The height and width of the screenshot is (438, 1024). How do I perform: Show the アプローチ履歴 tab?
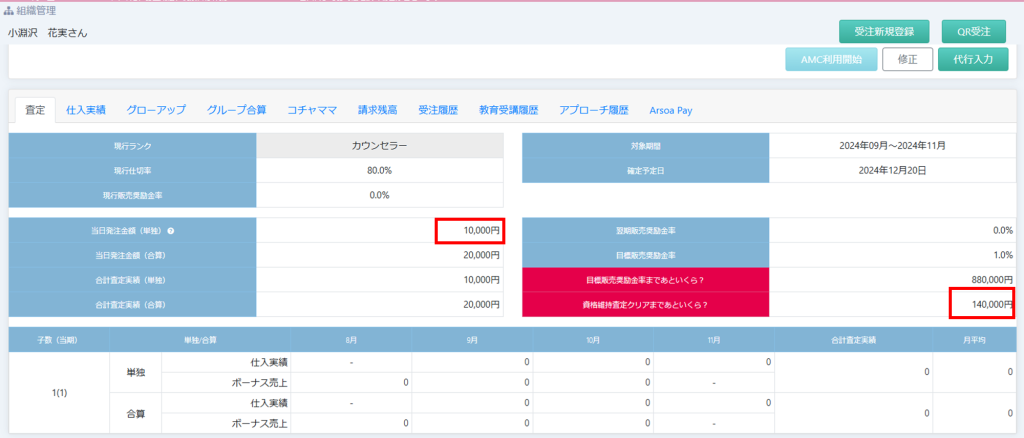(593, 110)
